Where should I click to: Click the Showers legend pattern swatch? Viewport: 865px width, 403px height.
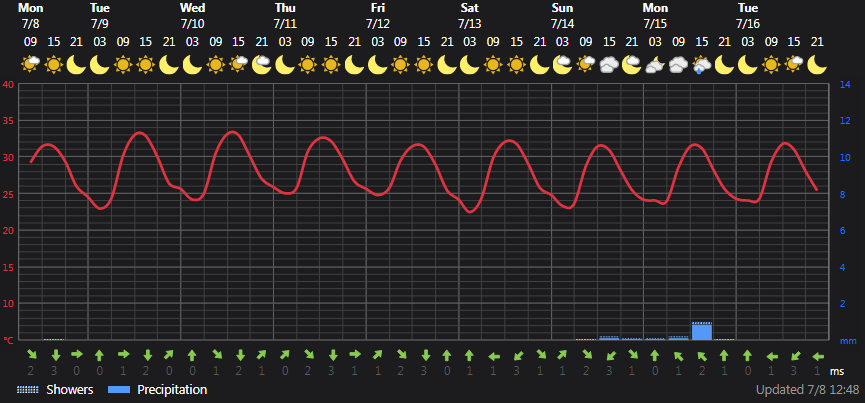(x=28, y=390)
